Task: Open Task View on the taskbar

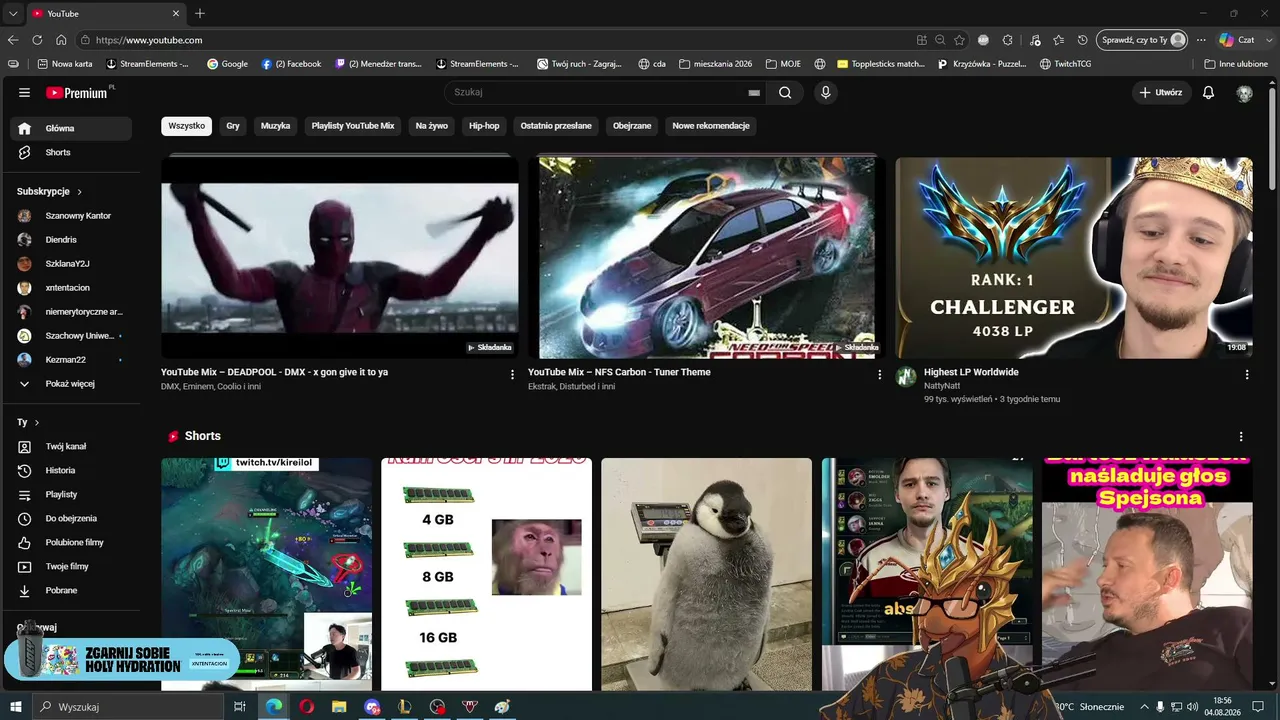Action: (x=240, y=707)
